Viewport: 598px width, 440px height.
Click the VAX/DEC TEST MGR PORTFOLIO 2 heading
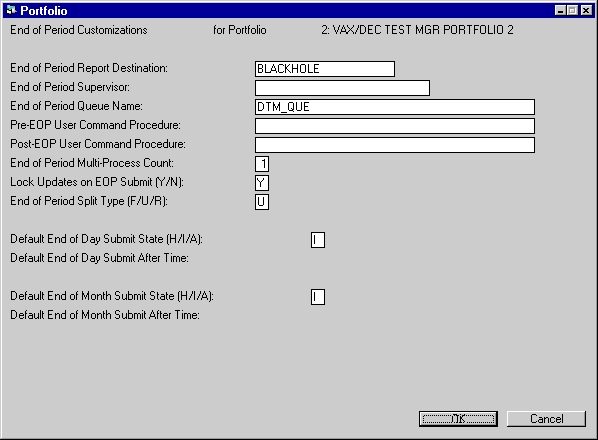(x=417, y=30)
